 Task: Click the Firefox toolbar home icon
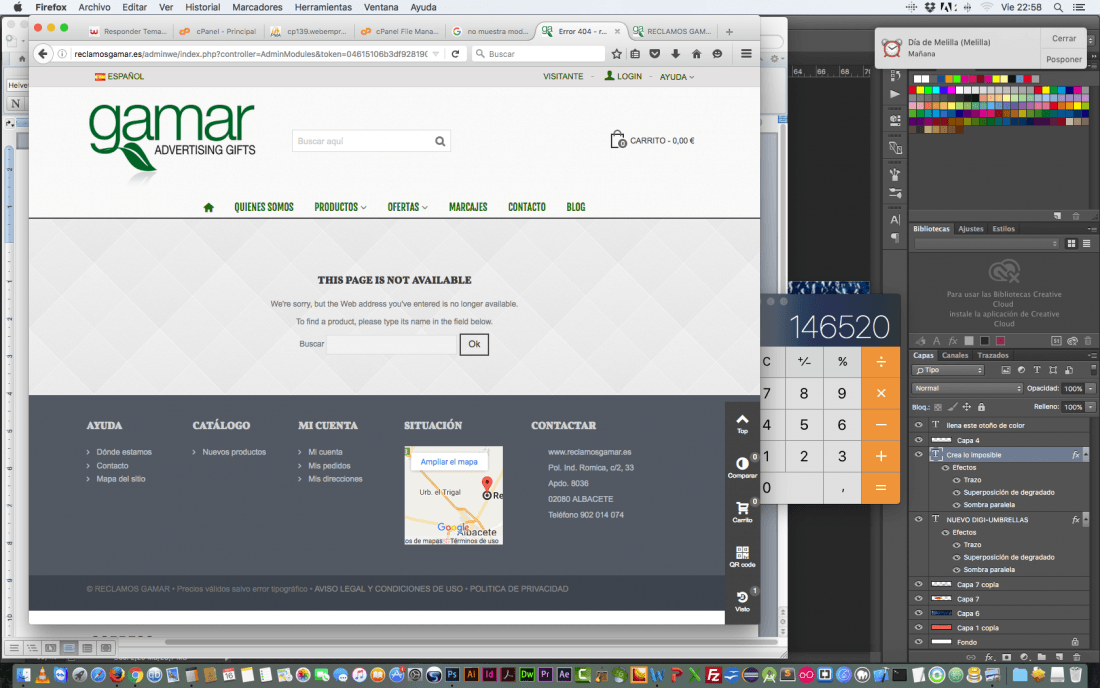(697, 53)
